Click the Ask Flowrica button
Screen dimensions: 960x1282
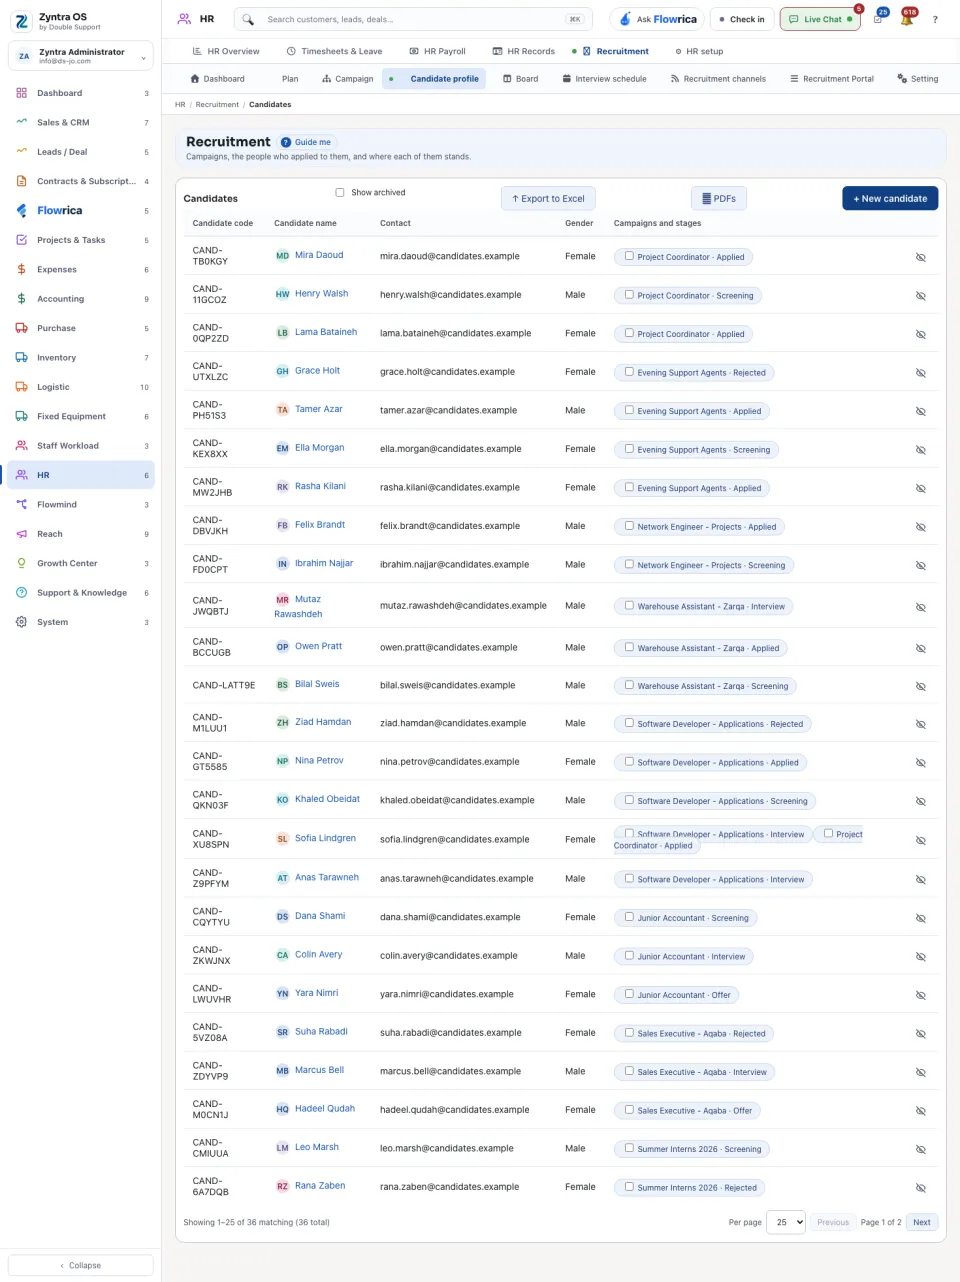coord(657,19)
